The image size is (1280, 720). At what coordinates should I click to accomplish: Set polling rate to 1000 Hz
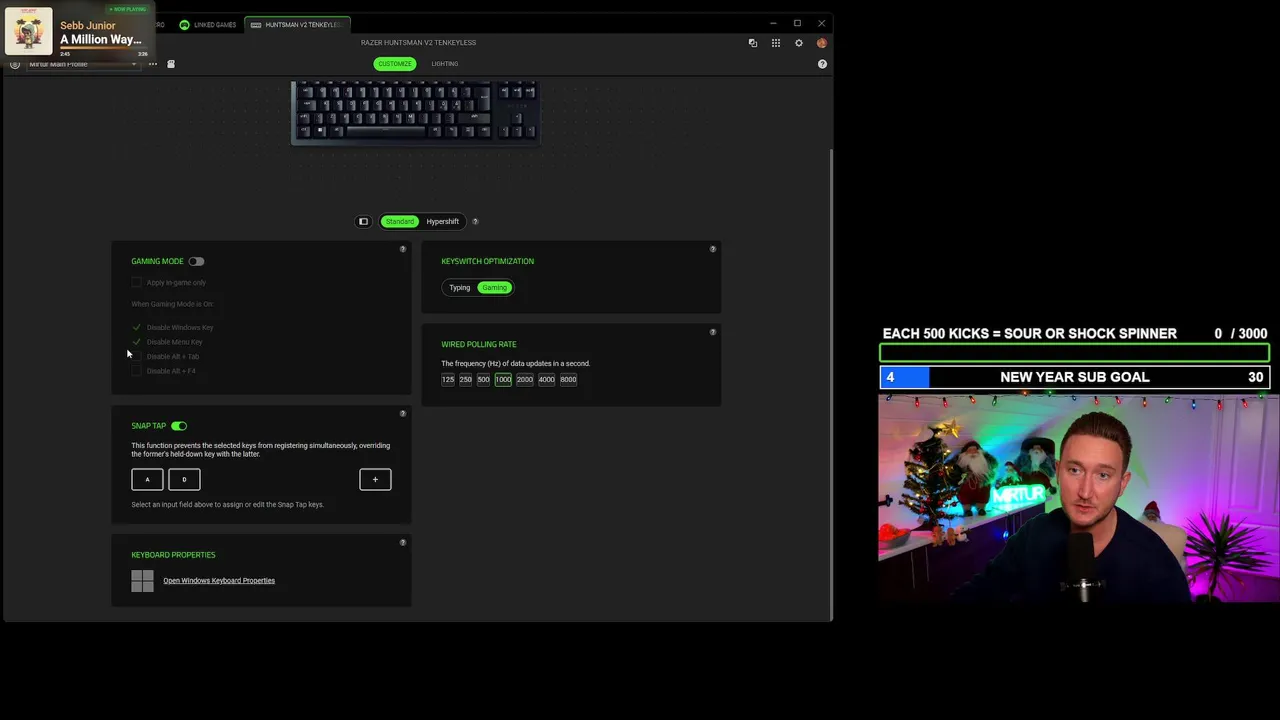[503, 380]
